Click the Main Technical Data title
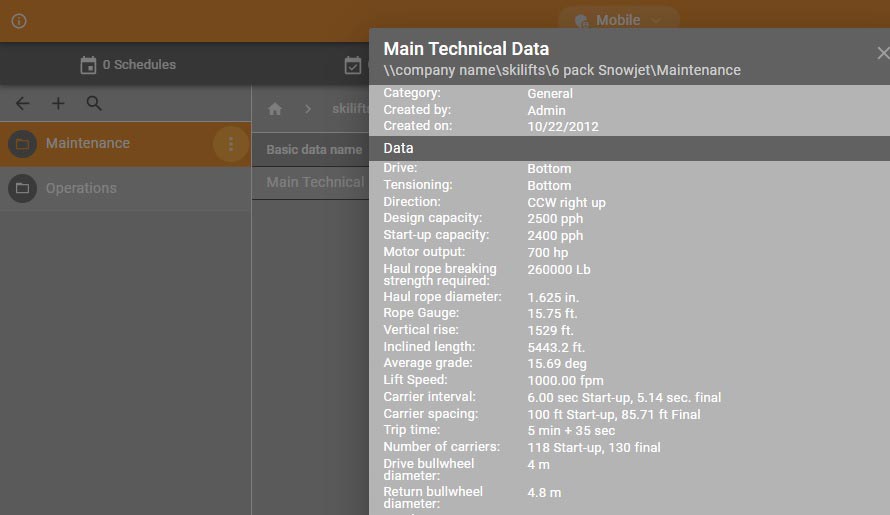This screenshot has height=515, width=890. [466, 48]
